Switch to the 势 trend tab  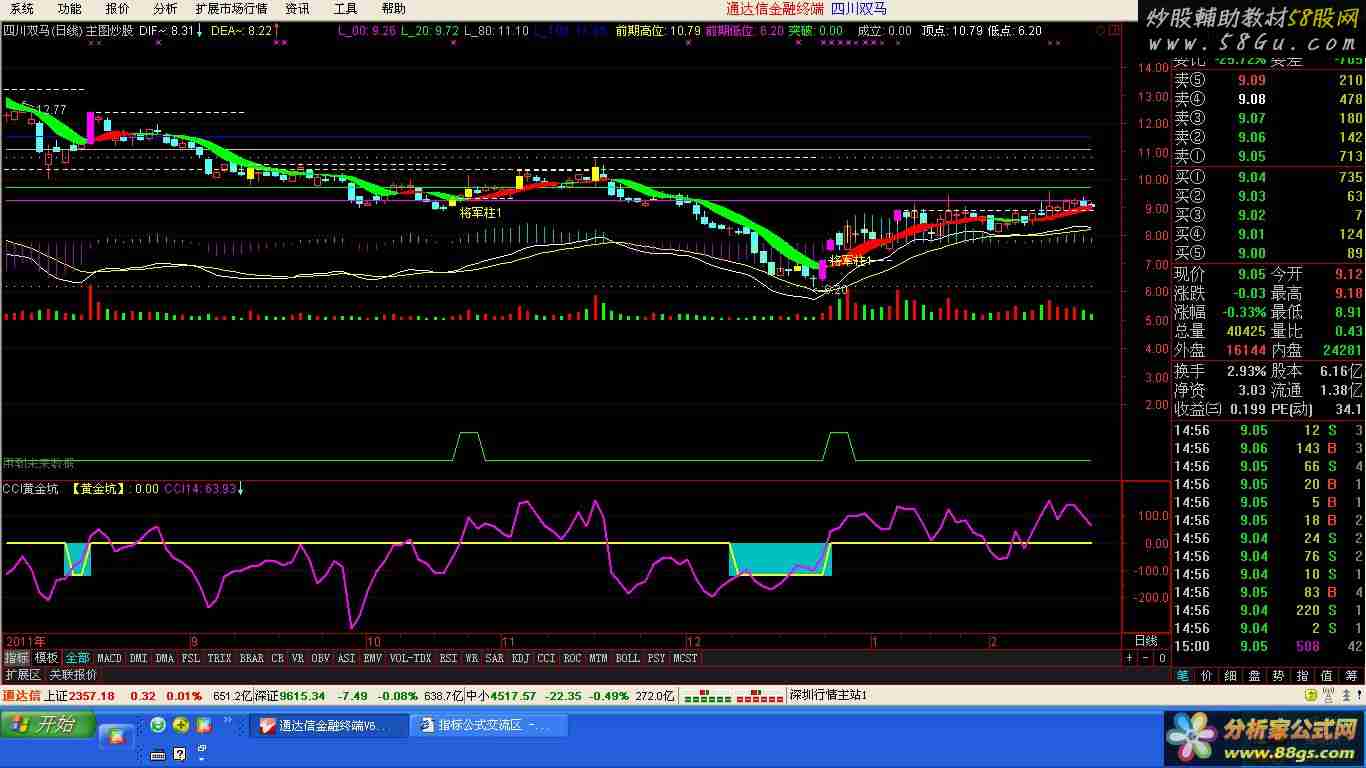(x=1278, y=676)
